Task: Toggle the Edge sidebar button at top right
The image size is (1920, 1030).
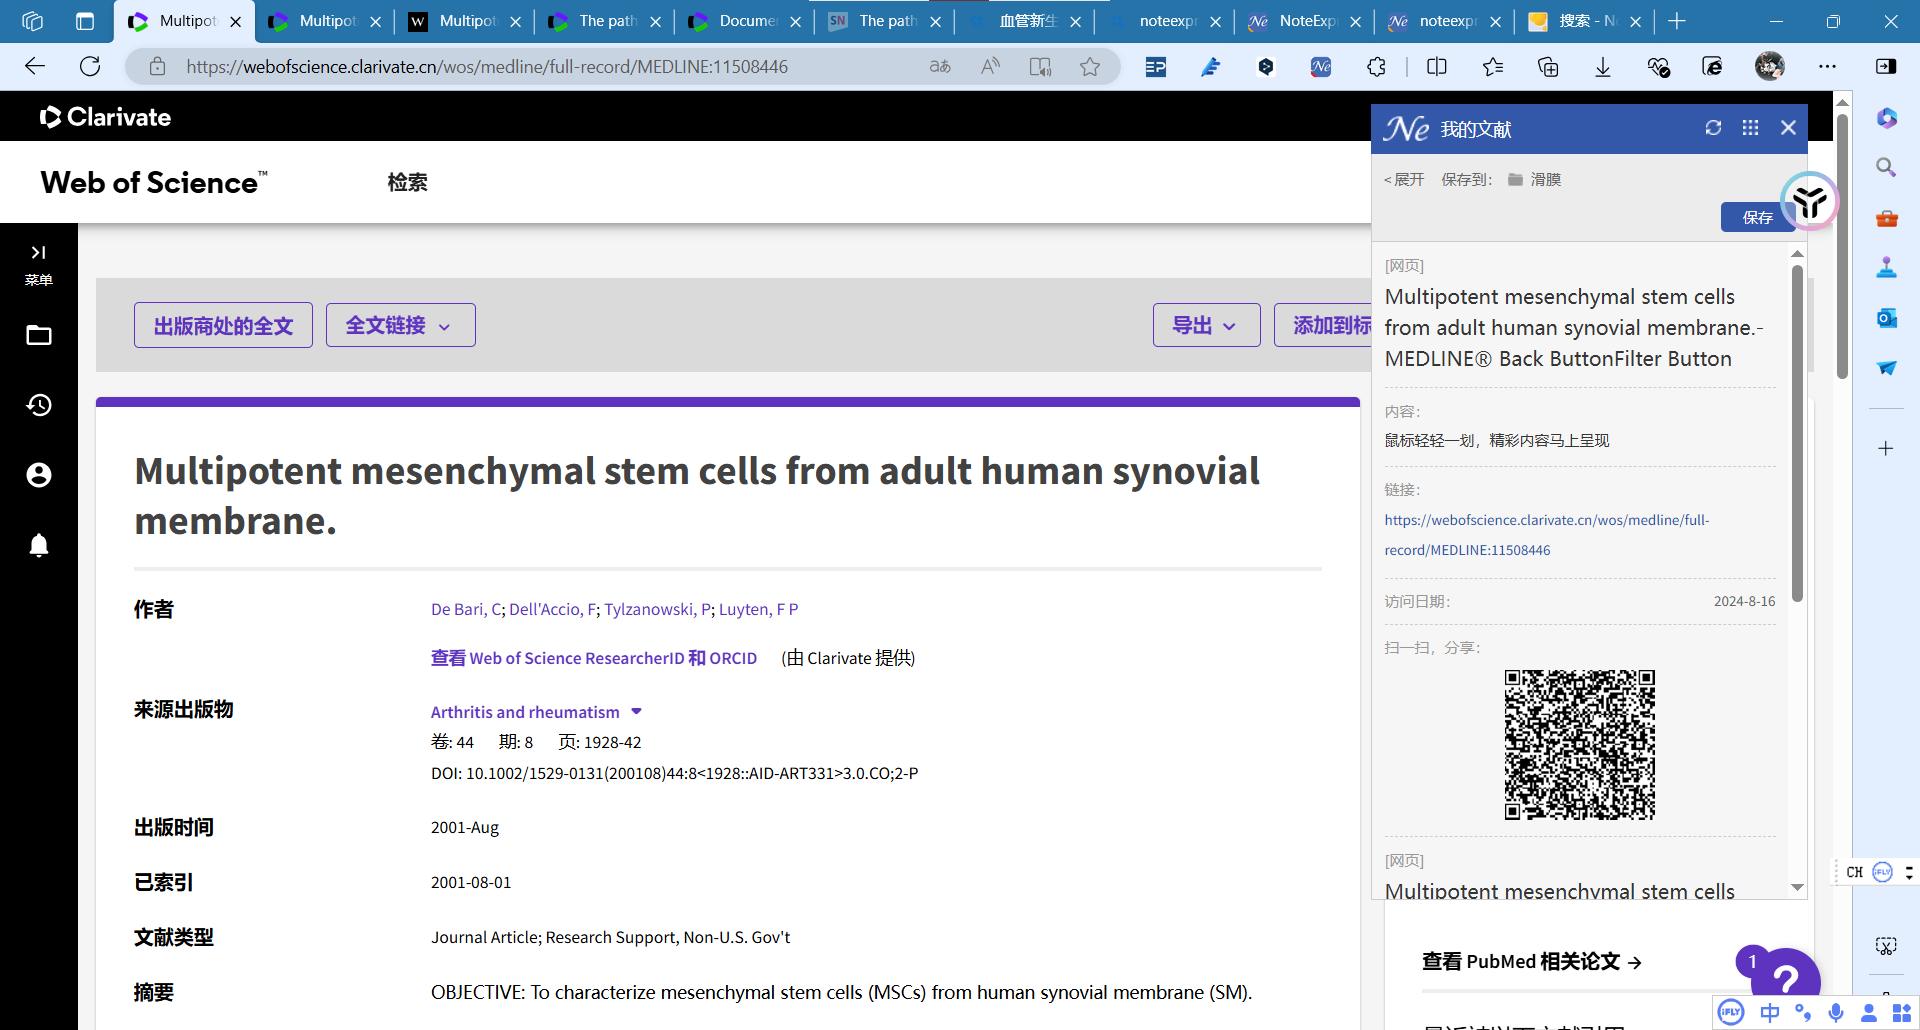Action: (1886, 66)
